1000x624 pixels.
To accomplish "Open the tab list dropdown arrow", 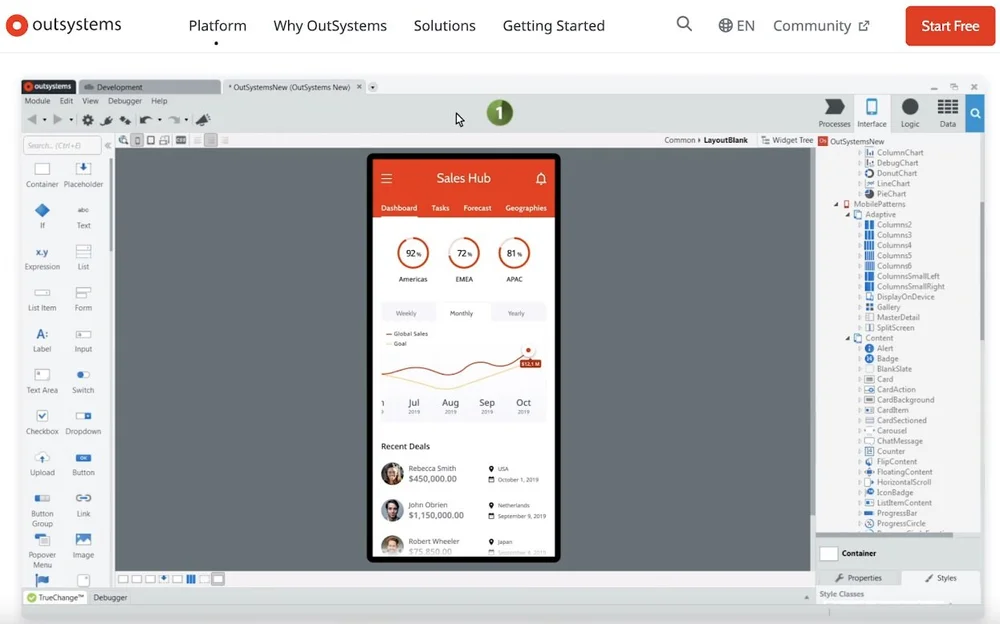I will [x=372, y=87].
